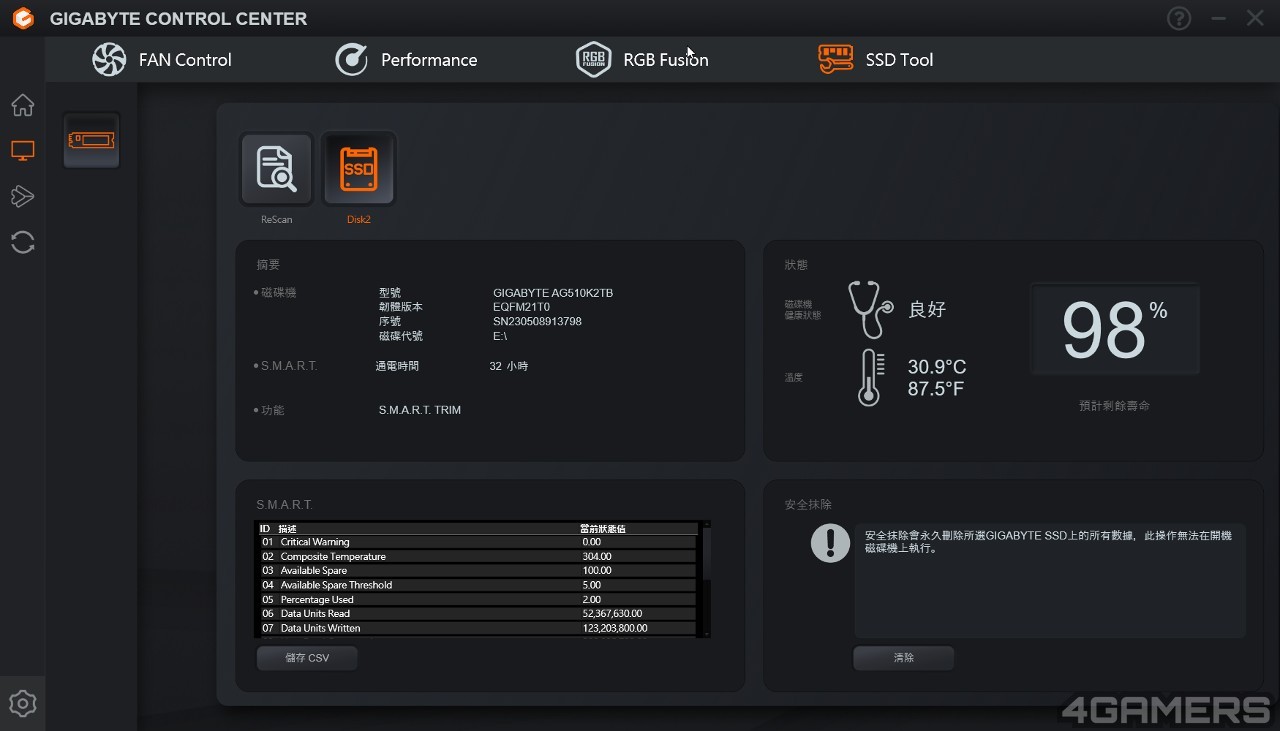Screen dimensions: 1280x731
Task: Click the 30.9°C temperature reading
Action: (937, 367)
